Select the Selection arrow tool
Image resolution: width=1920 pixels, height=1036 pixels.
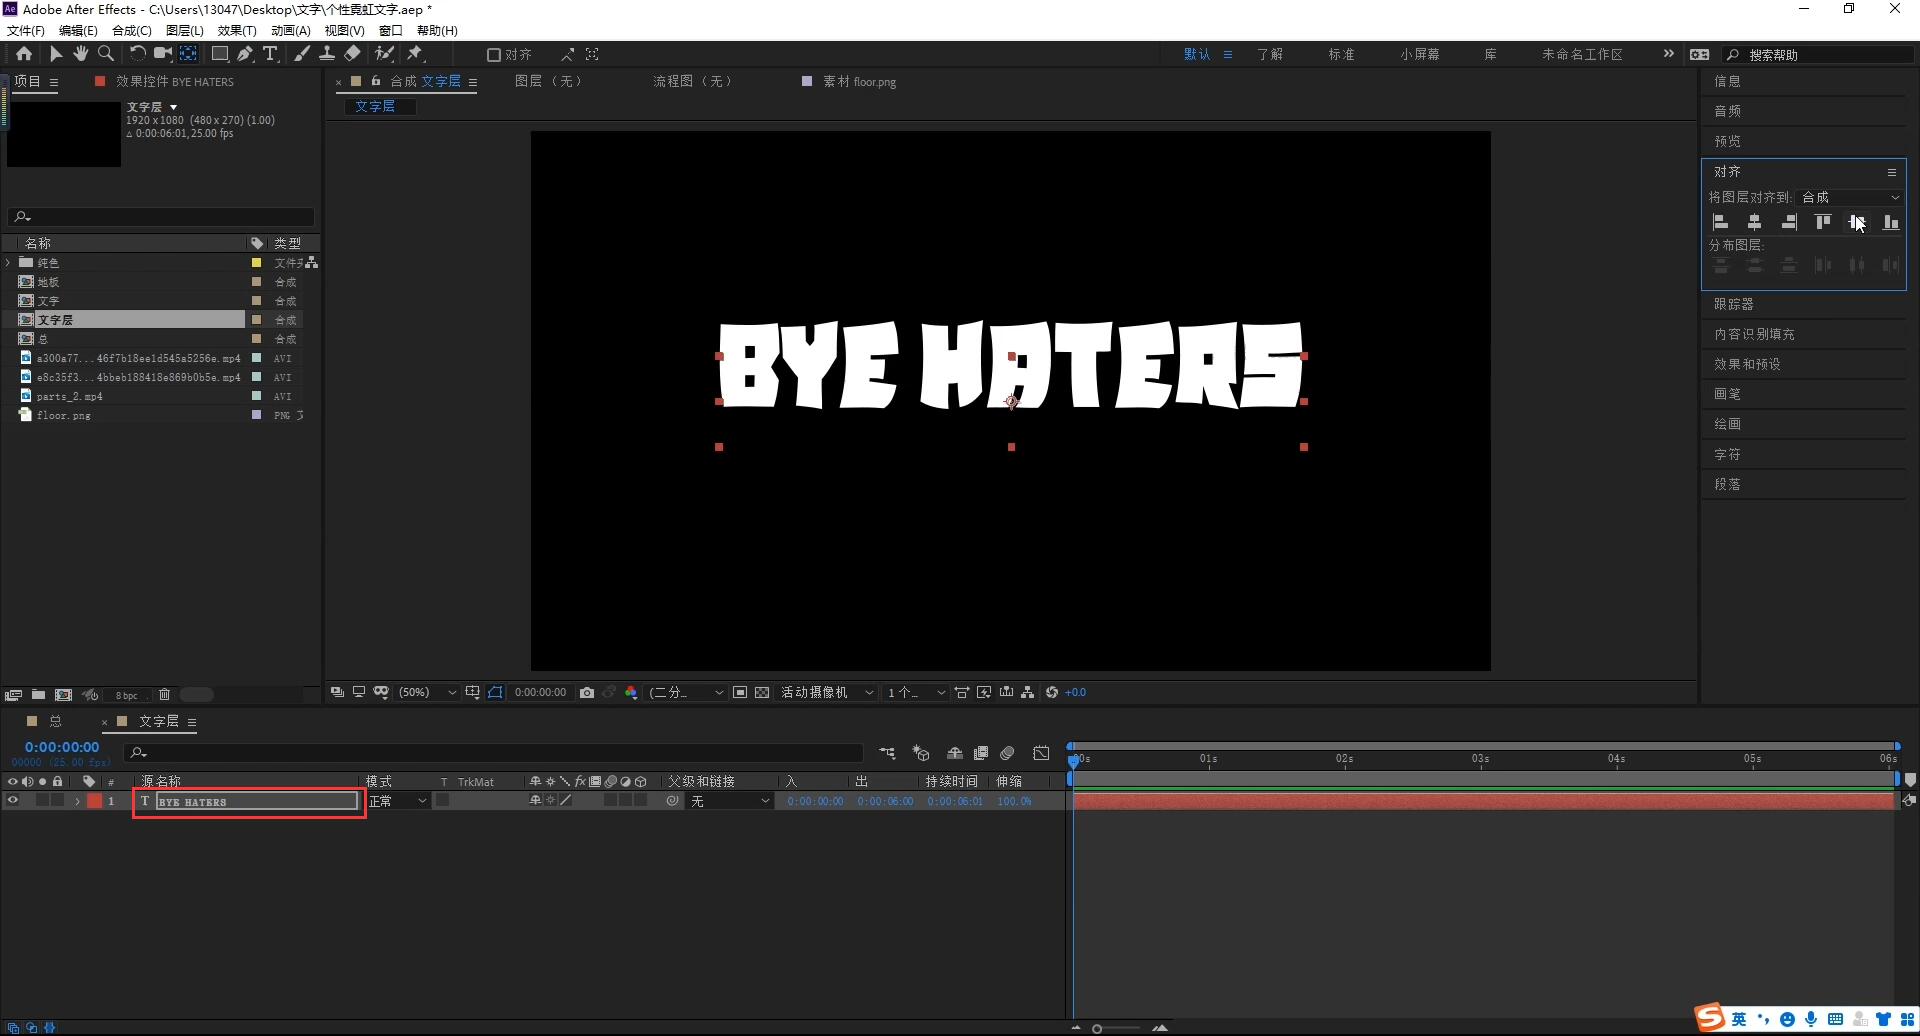(56, 54)
